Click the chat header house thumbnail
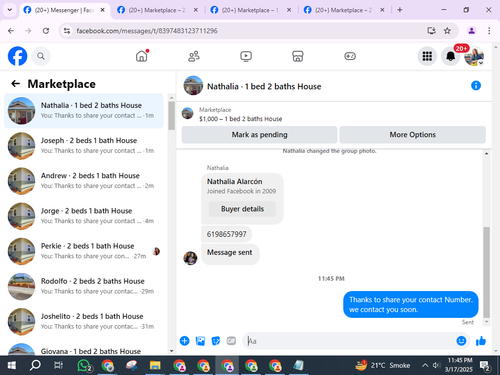The width and height of the screenshot is (500, 375). (193, 86)
